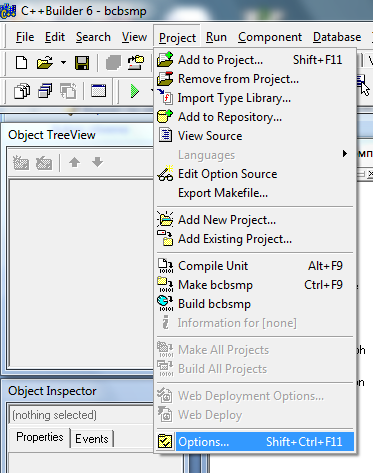This screenshot has width=373, height=473.
Task: Click Web Deployment Options... entry
Action: coord(255,396)
